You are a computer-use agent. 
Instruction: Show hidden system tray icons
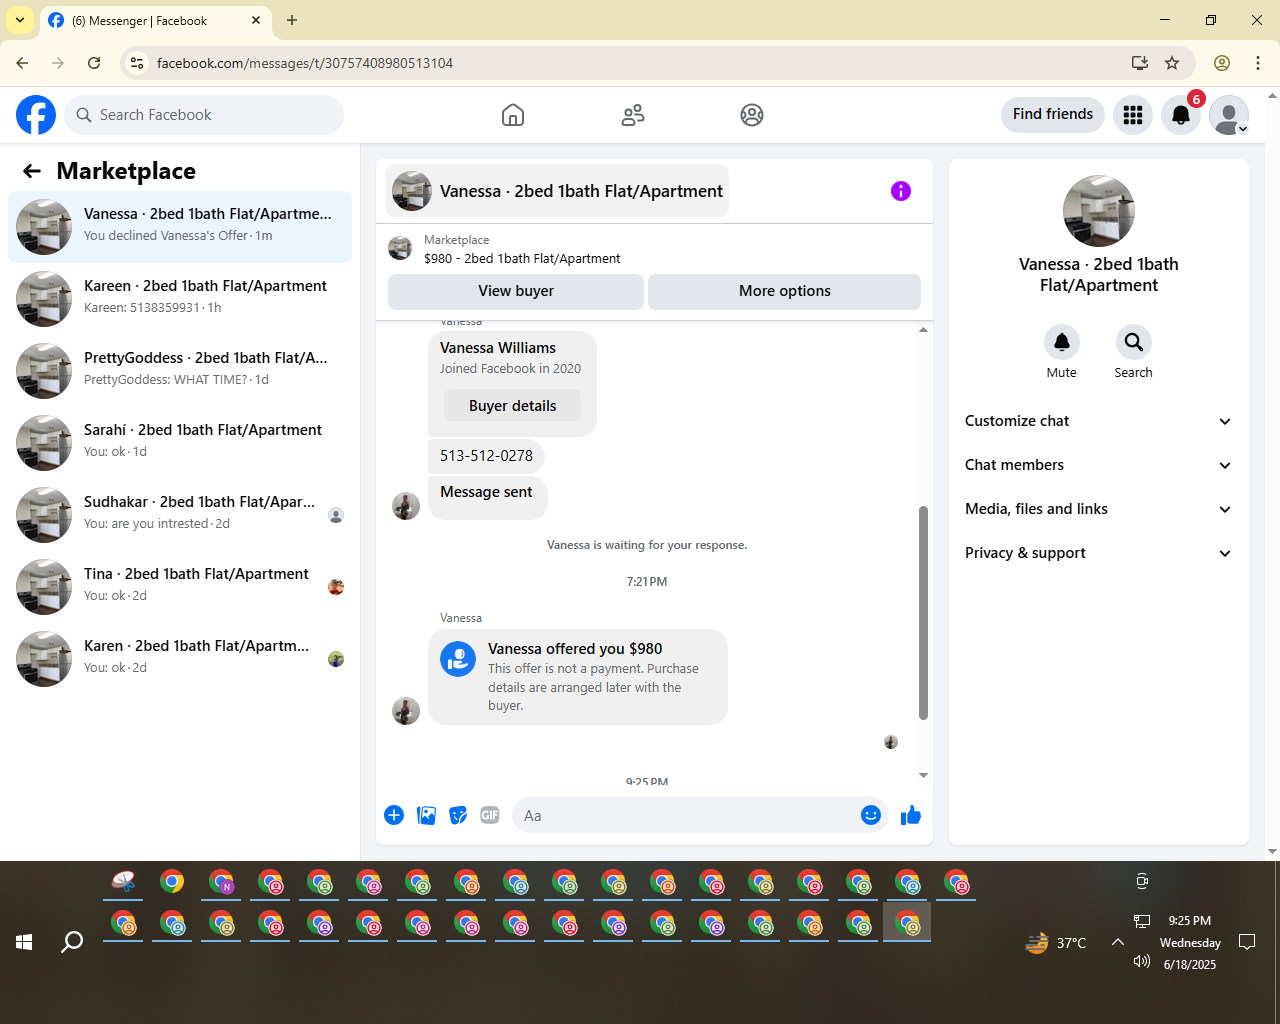pos(1118,942)
